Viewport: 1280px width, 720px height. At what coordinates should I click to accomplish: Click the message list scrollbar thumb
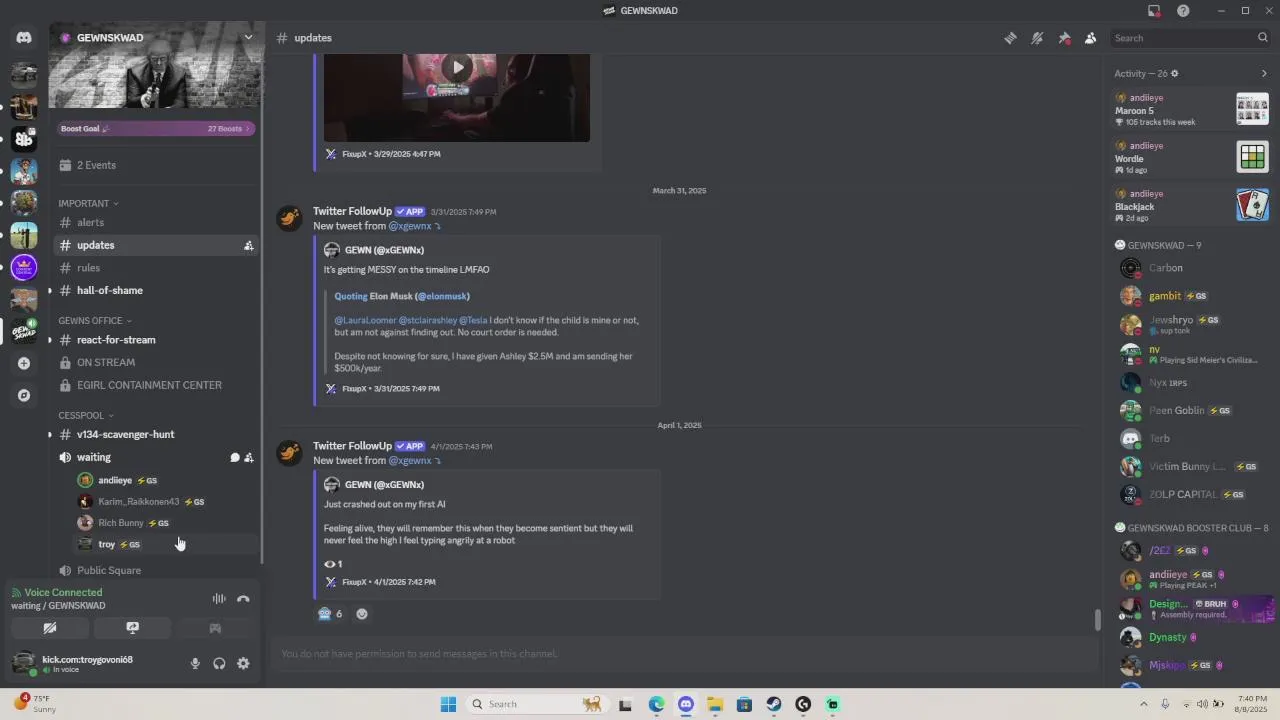click(1097, 620)
